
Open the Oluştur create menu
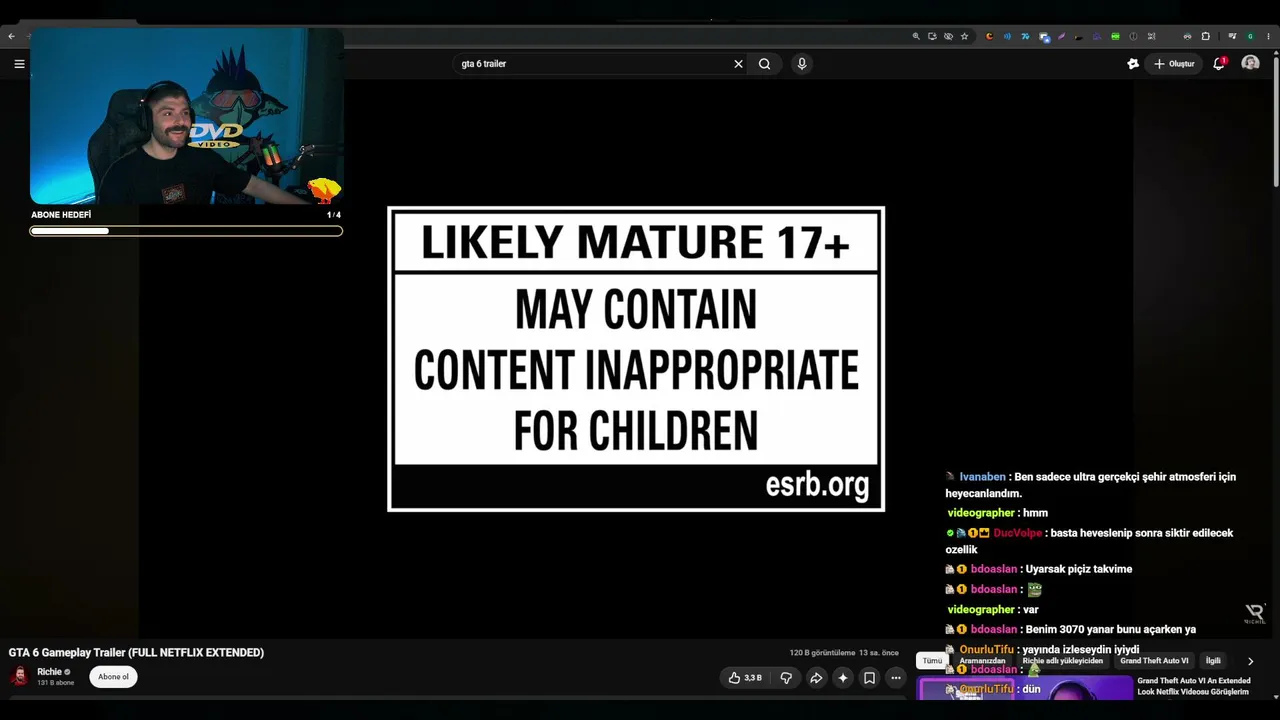1174,64
